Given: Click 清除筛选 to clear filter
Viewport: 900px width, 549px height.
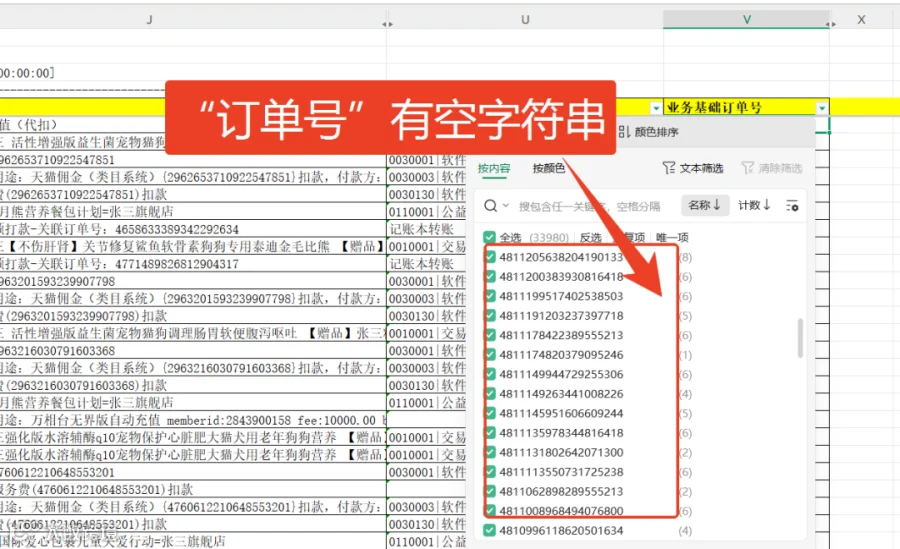Looking at the screenshot, I should (772, 168).
